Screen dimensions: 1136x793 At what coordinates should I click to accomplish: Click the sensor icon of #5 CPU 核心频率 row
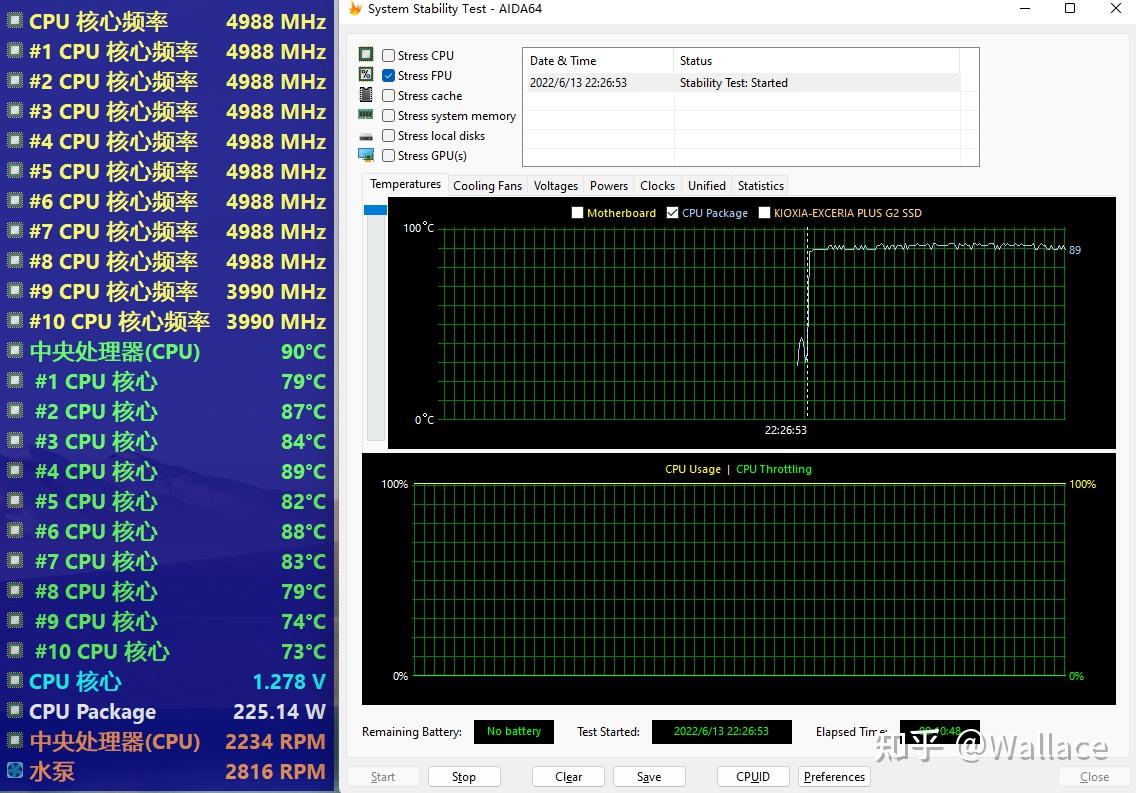[x=14, y=171]
